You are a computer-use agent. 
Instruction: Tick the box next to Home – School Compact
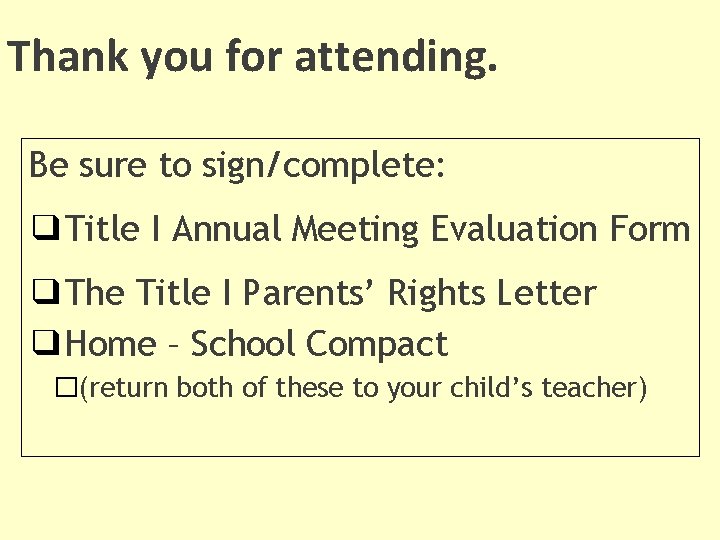click(42, 346)
